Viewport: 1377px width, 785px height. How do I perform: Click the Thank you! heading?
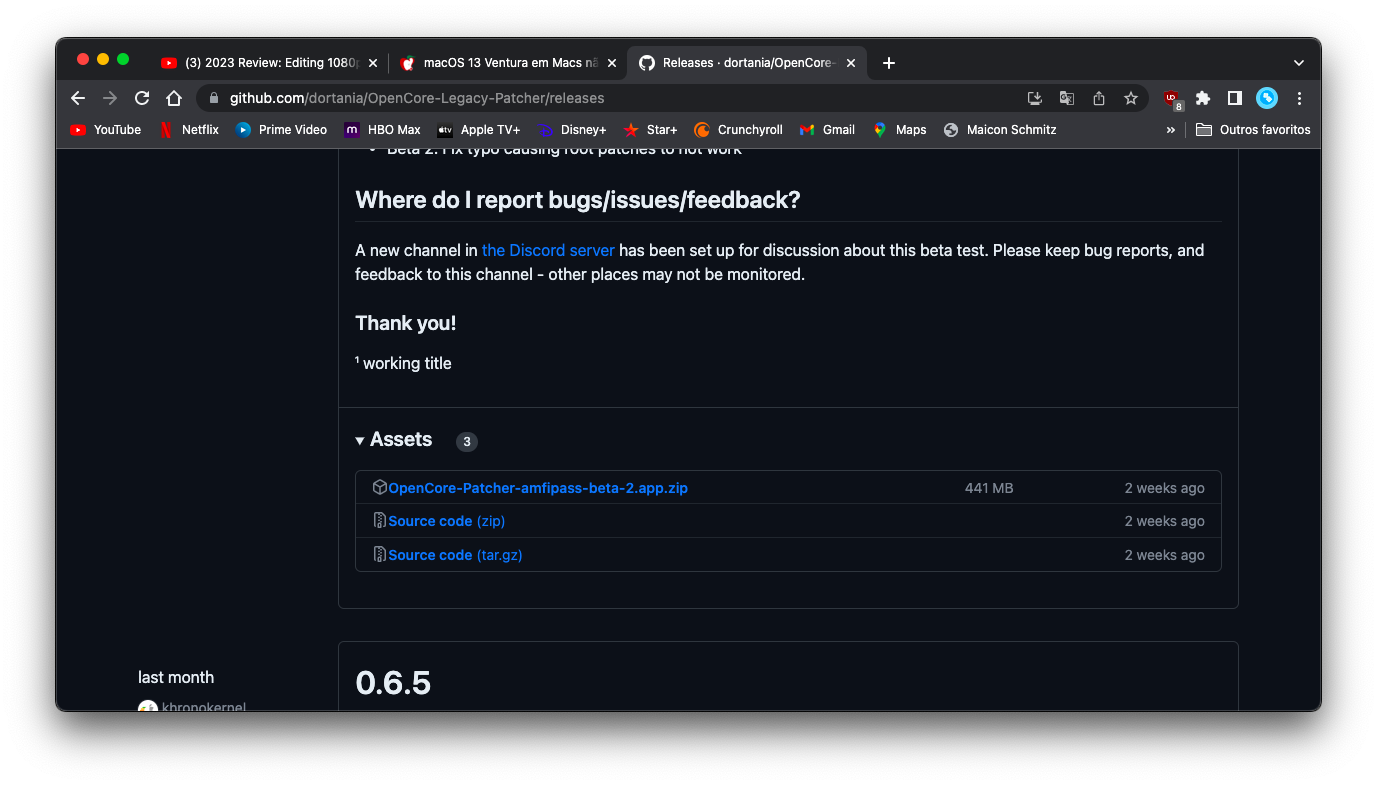(406, 323)
